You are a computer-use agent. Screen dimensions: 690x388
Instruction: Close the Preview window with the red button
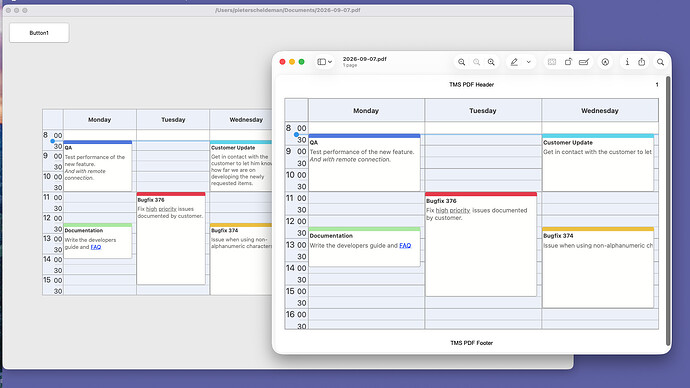click(x=283, y=62)
